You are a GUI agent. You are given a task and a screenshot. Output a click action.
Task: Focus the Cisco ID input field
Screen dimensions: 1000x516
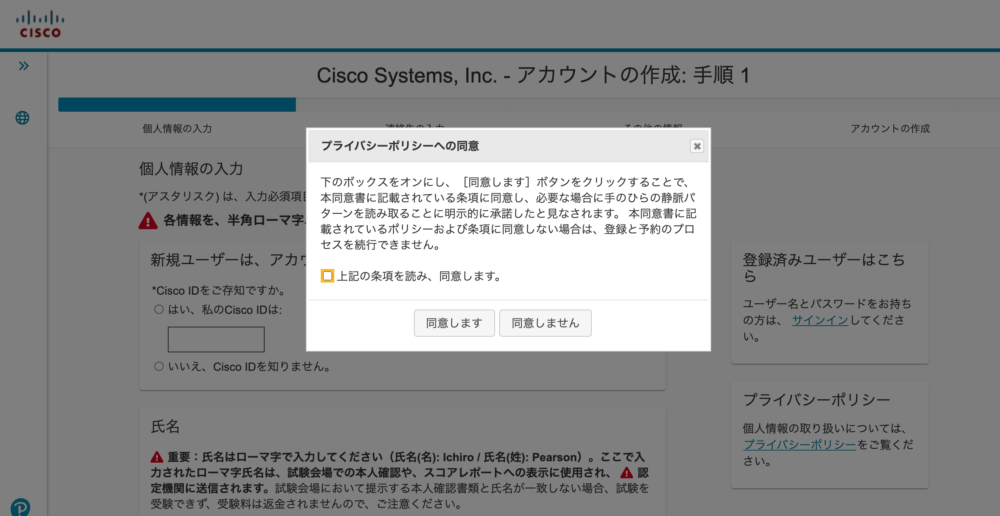(216, 339)
